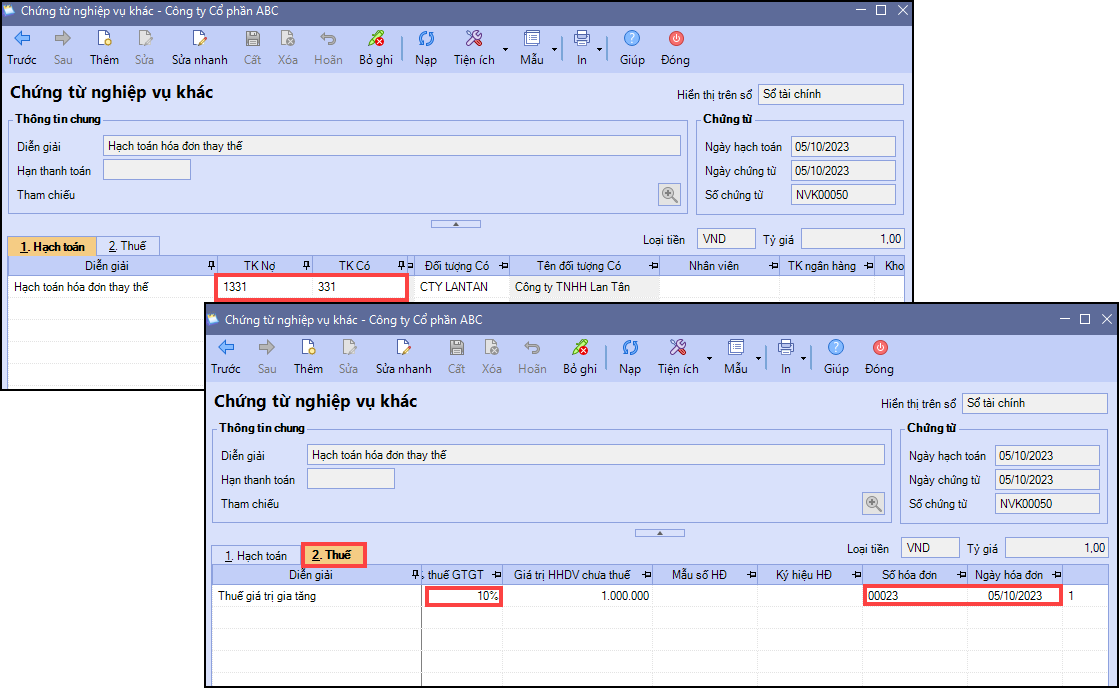Open Tiện ích tools icon in the back window

474,39
